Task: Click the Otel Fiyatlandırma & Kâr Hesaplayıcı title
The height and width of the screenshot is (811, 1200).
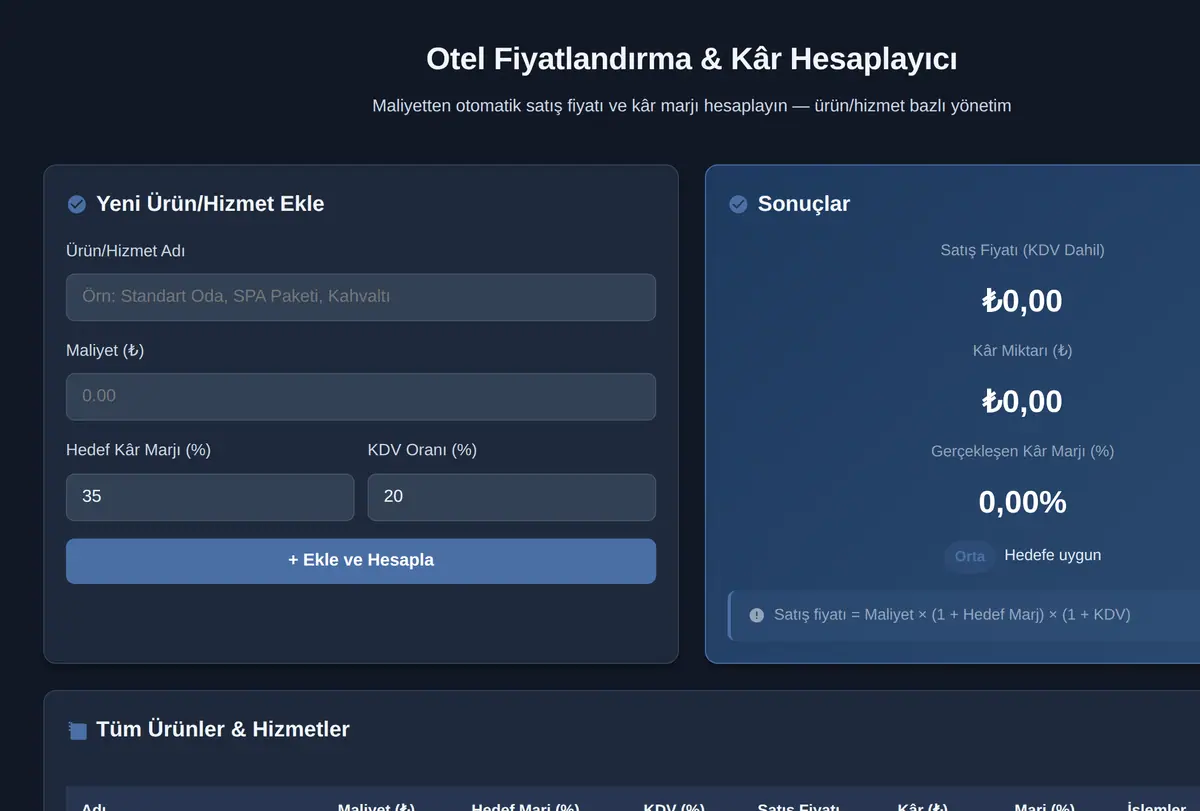Action: point(692,59)
